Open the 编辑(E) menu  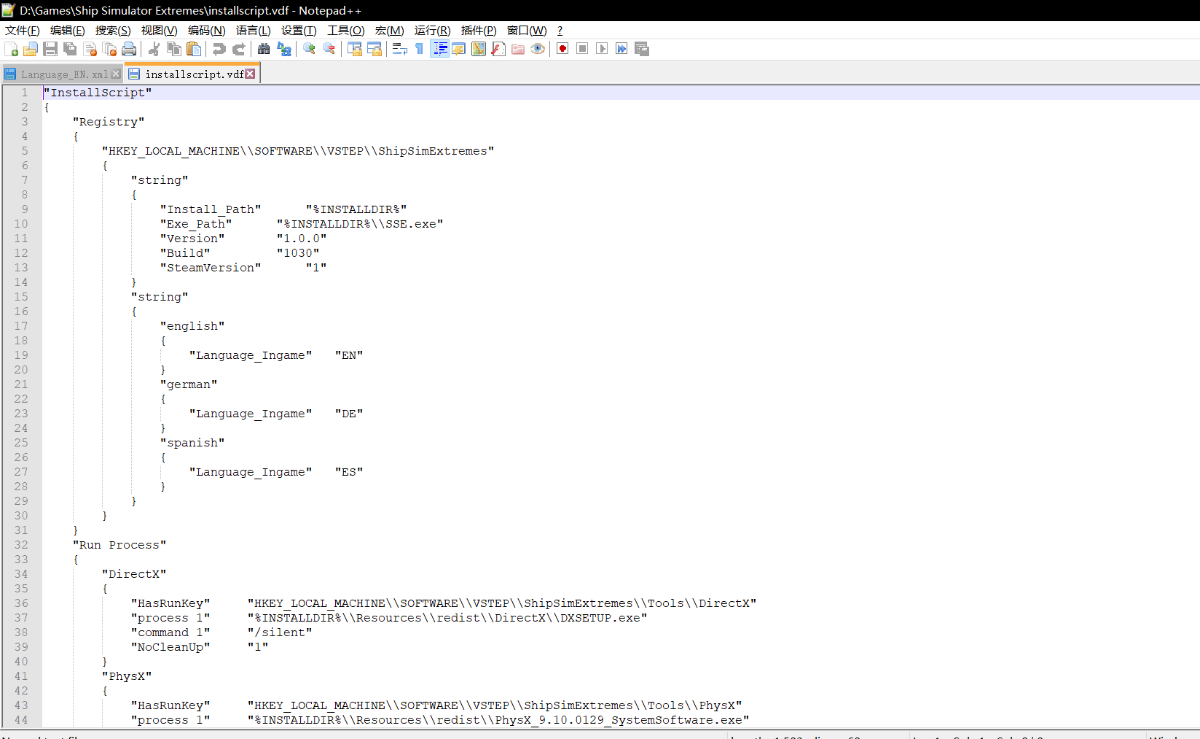click(x=68, y=31)
